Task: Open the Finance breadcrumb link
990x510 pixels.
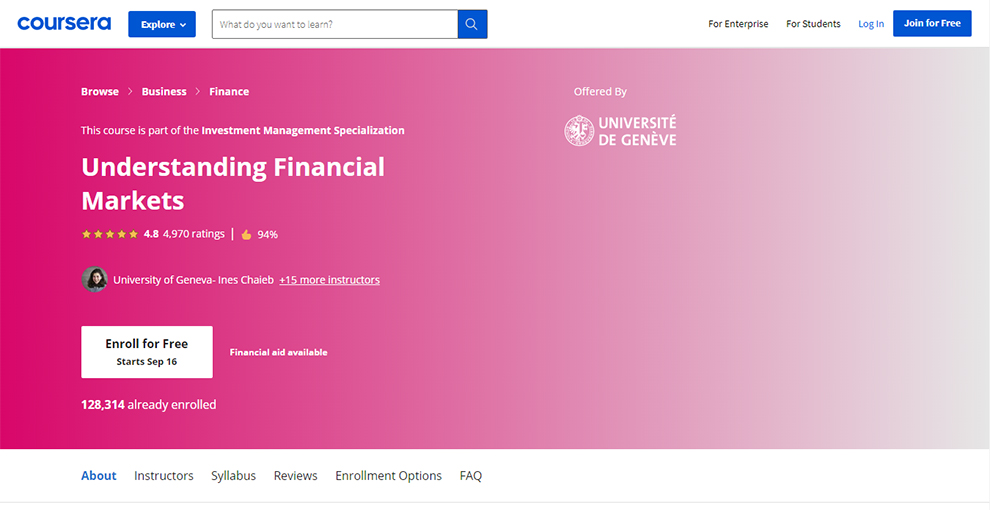Action: [229, 91]
